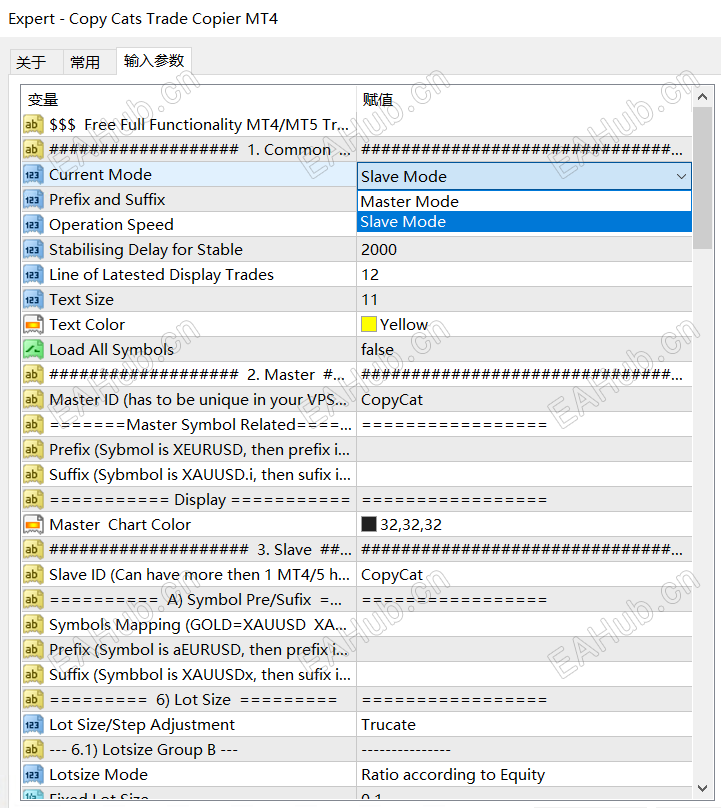
Task: Click the 123 icon next to Prefix and Suffix
Action: 32,199
